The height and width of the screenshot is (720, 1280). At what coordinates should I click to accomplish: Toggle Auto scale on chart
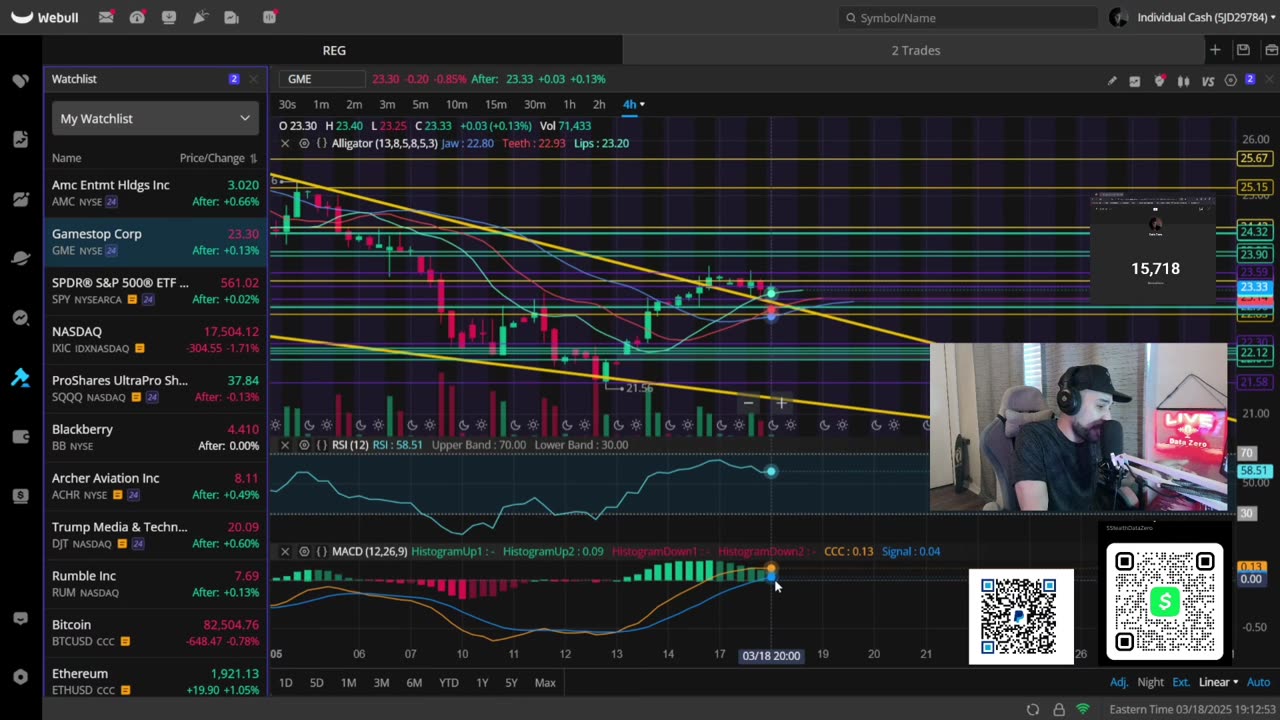[x=1259, y=682]
